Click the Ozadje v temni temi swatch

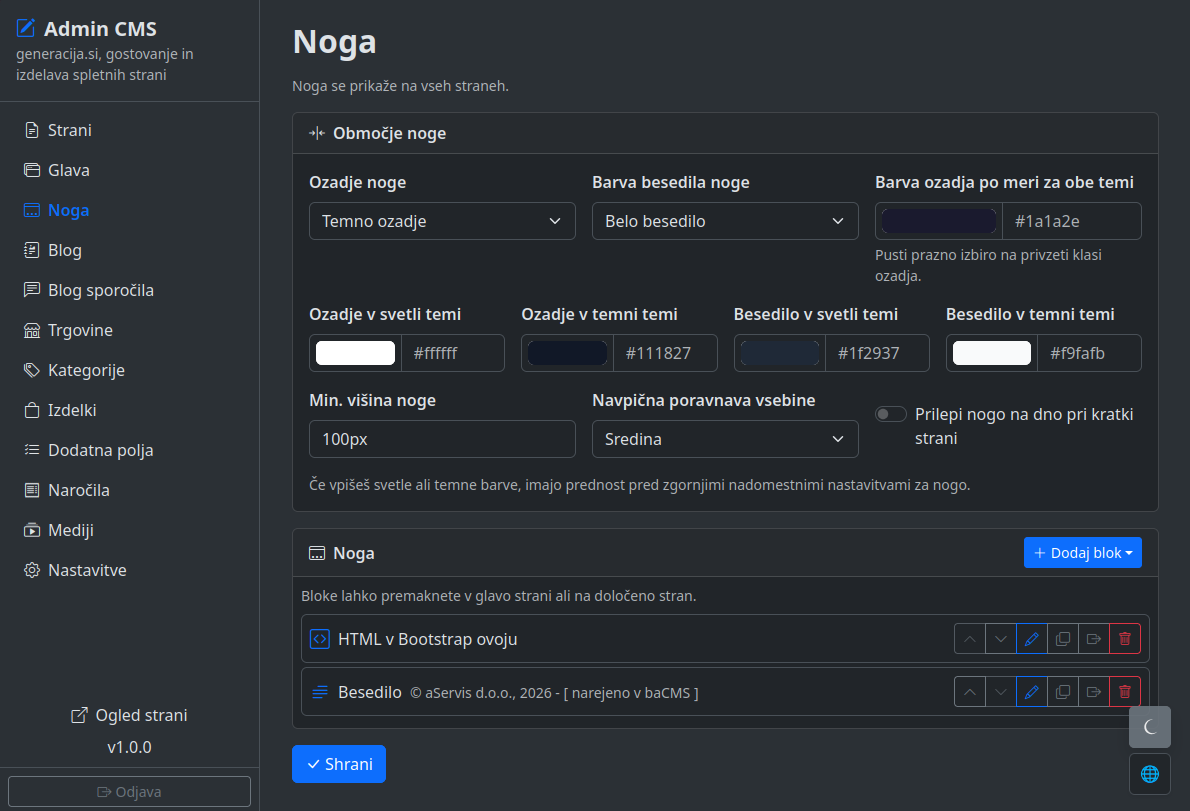click(567, 353)
